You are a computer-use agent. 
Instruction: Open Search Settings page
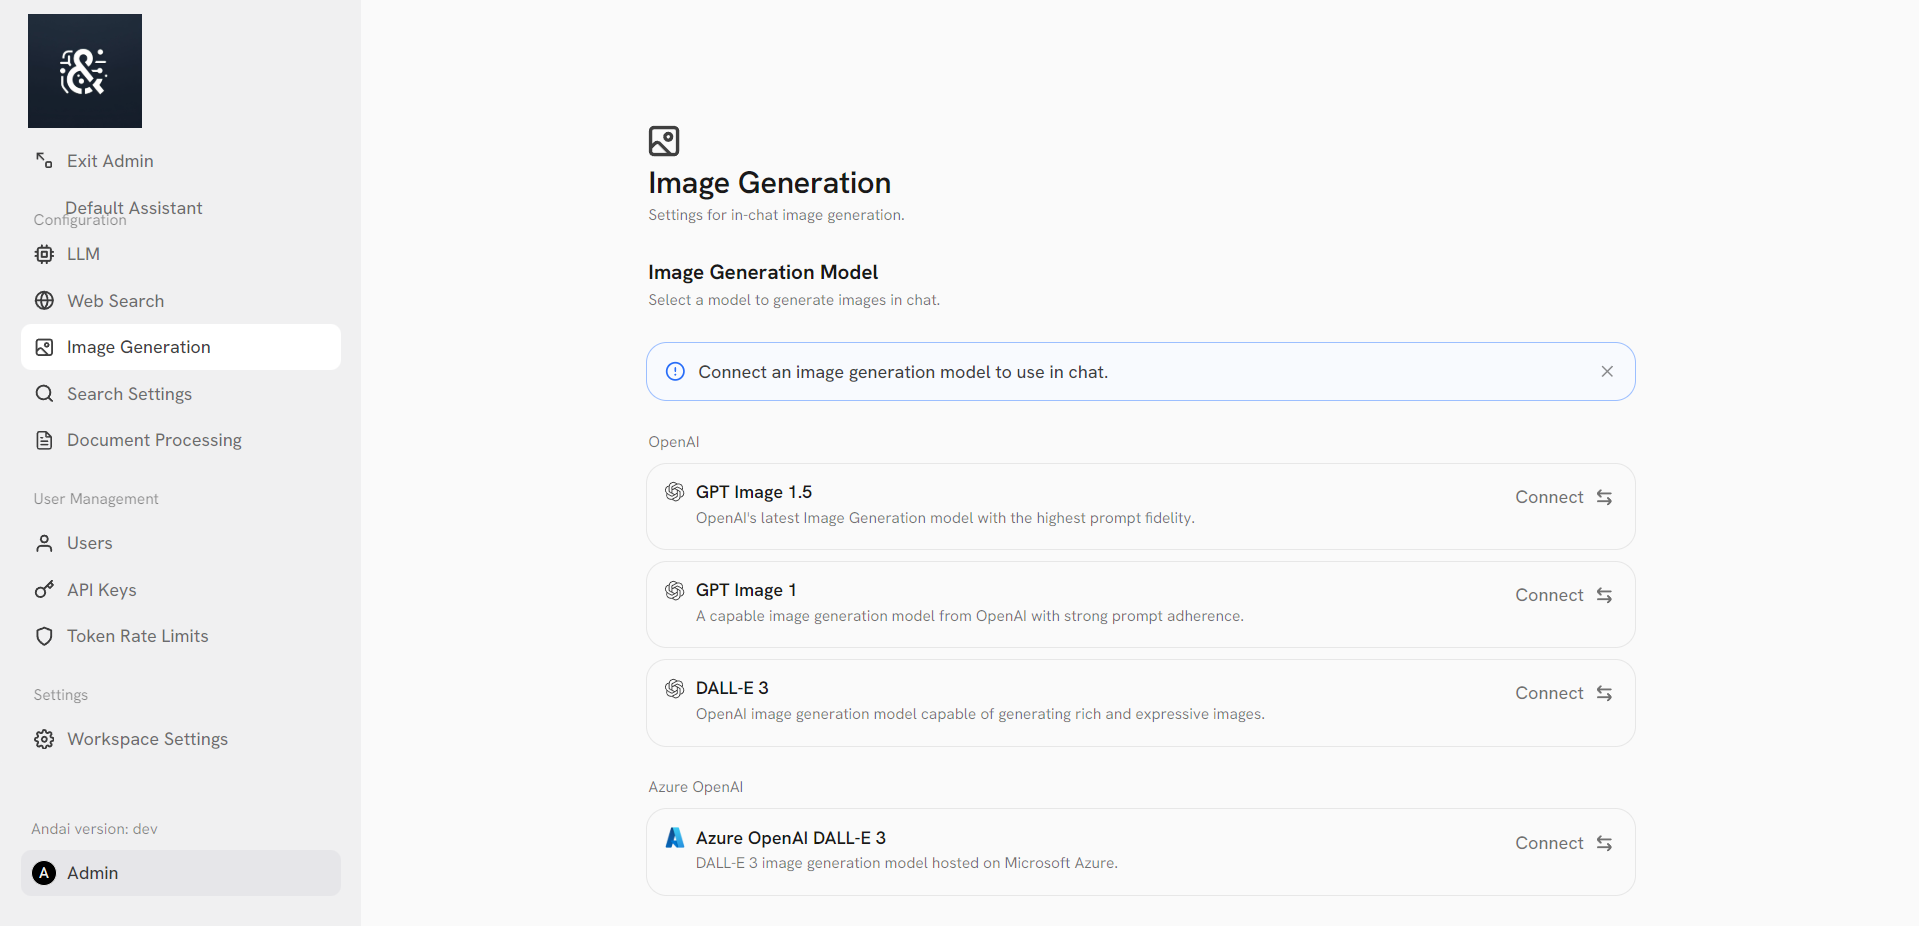[181, 394]
